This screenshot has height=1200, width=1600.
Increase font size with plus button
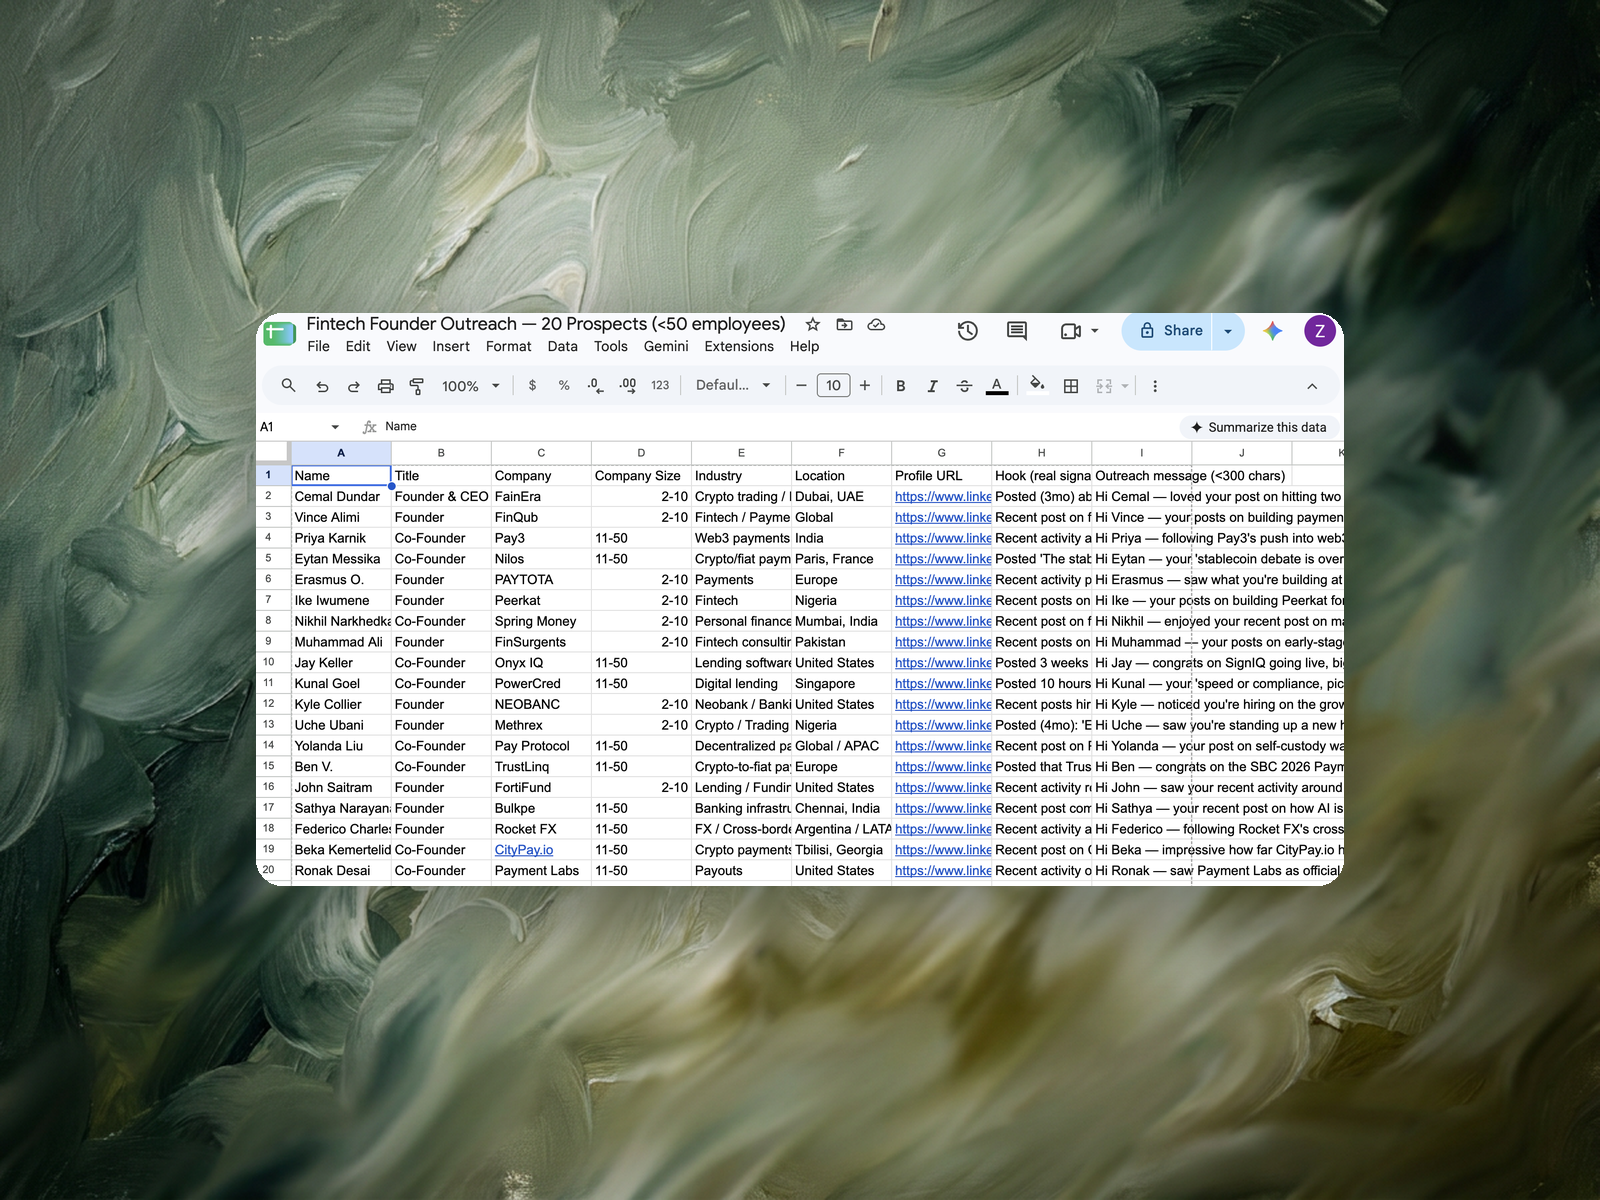pos(865,386)
